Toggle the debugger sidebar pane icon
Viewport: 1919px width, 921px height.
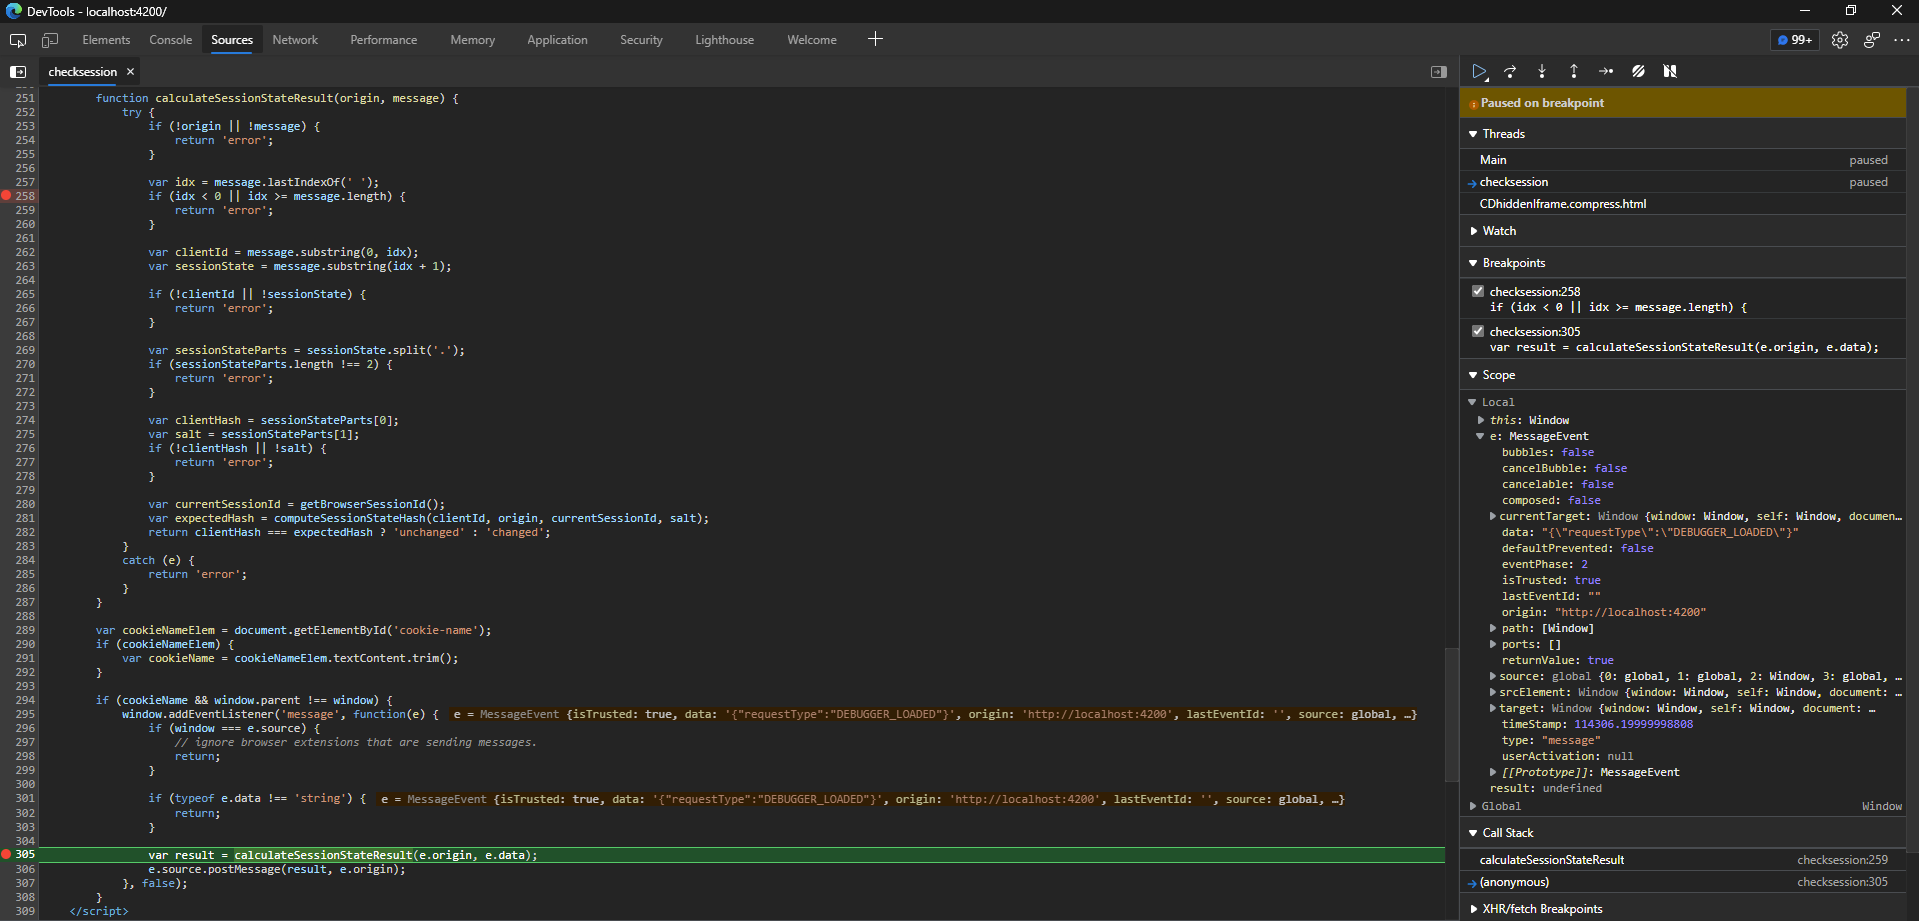click(1439, 72)
